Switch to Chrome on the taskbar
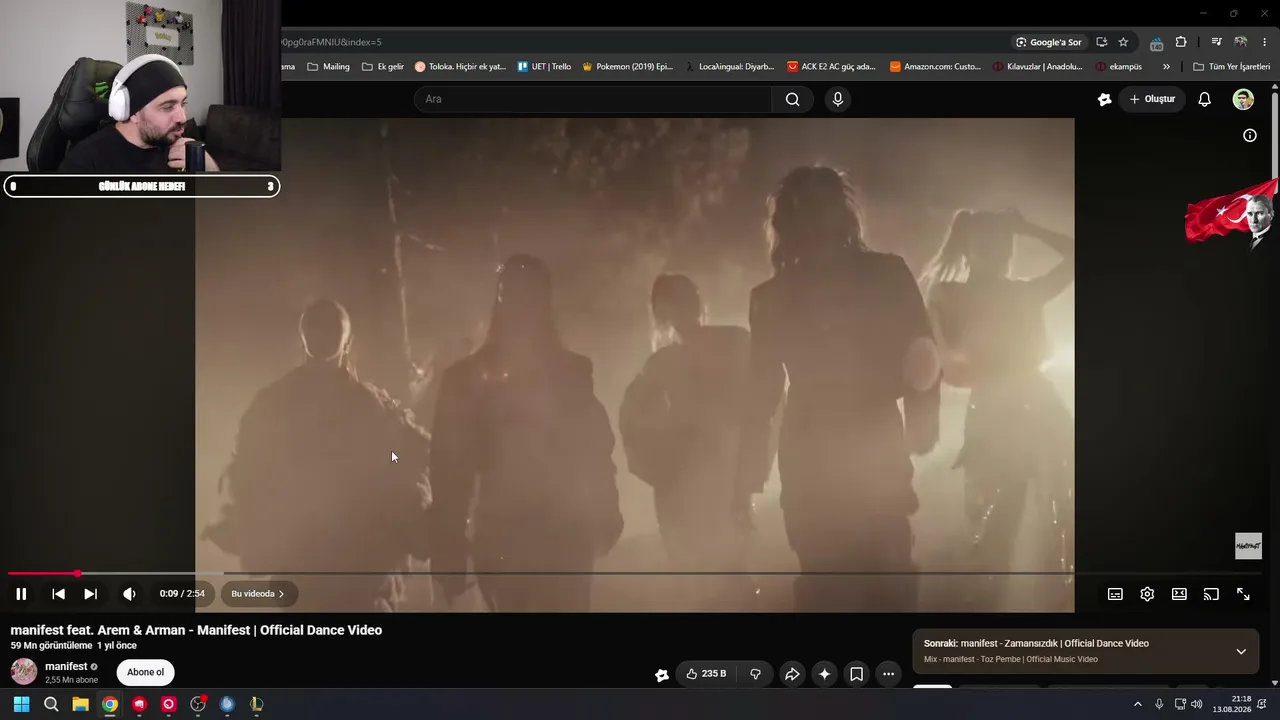Image resolution: width=1280 pixels, height=720 pixels. pos(110,704)
